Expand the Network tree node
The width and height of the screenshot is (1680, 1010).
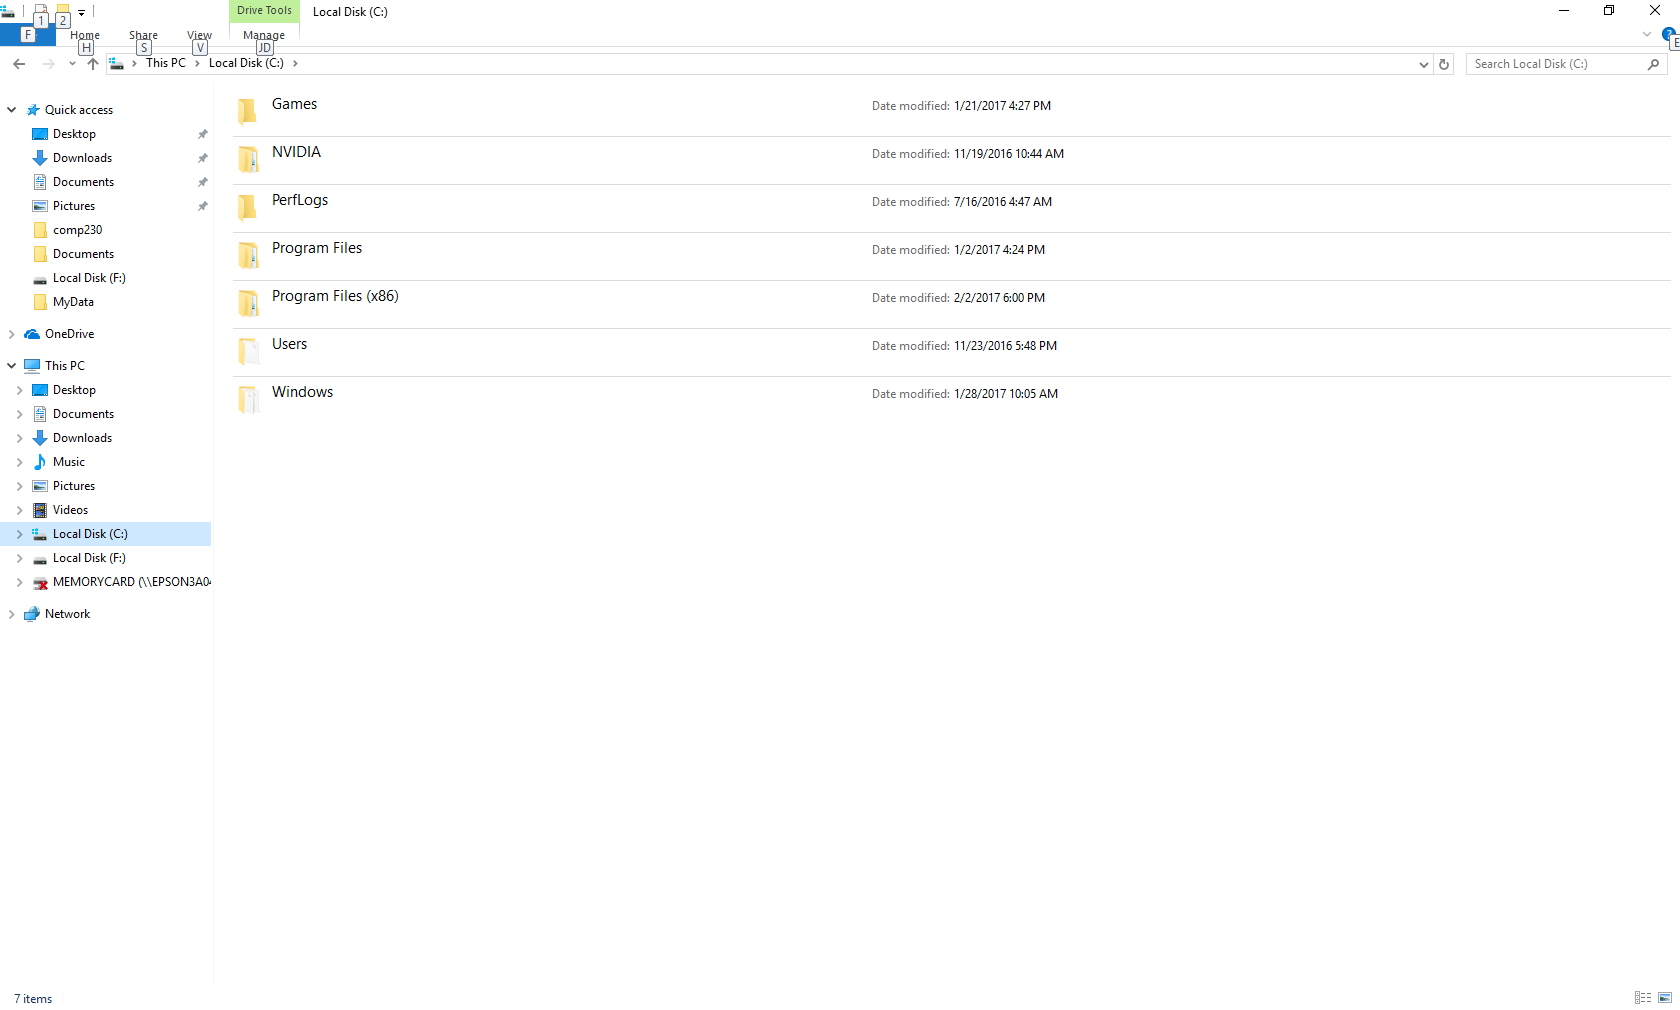coord(12,614)
